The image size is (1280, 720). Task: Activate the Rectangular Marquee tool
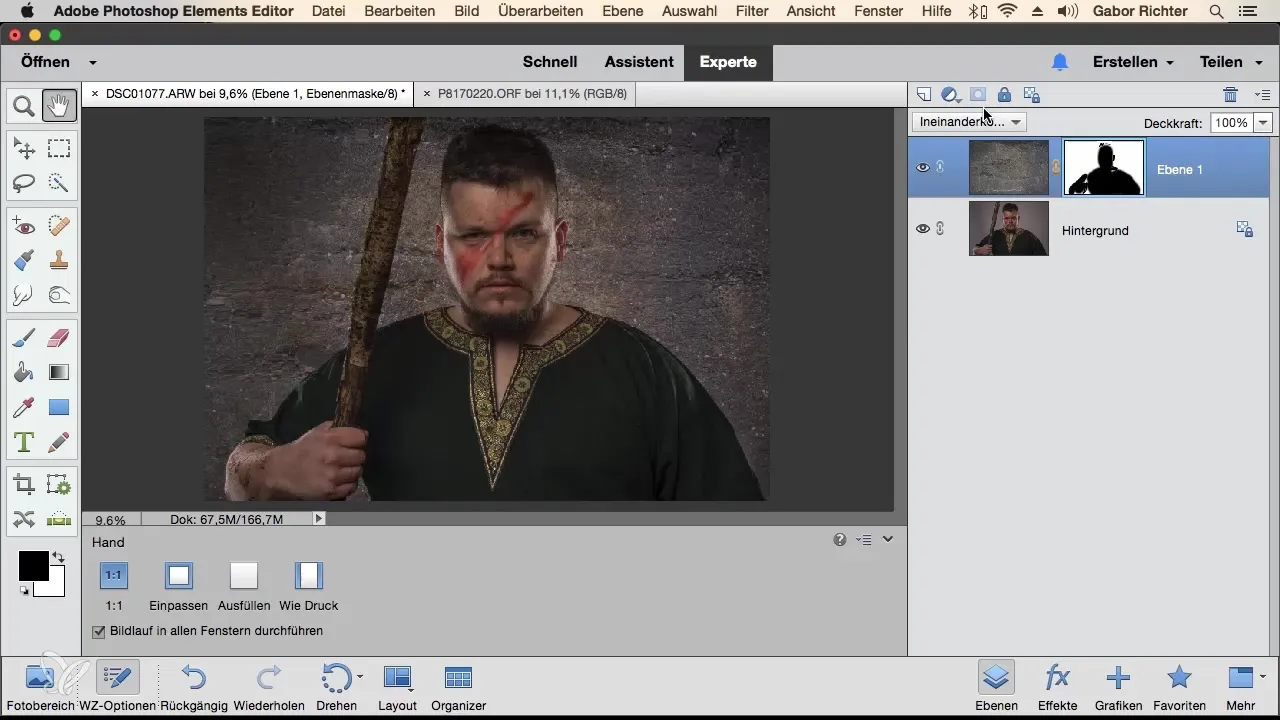(x=59, y=149)
